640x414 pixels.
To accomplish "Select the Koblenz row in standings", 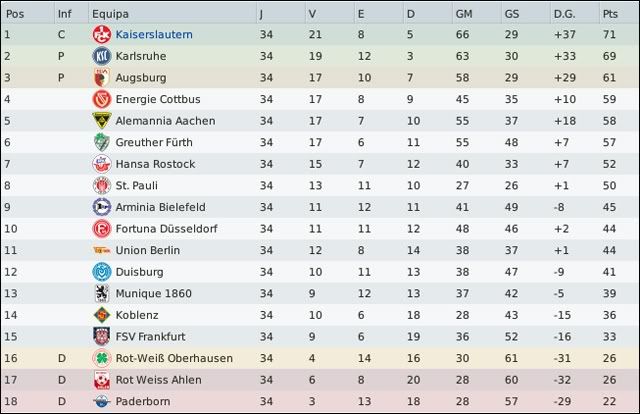I will (x=320, y=315).
